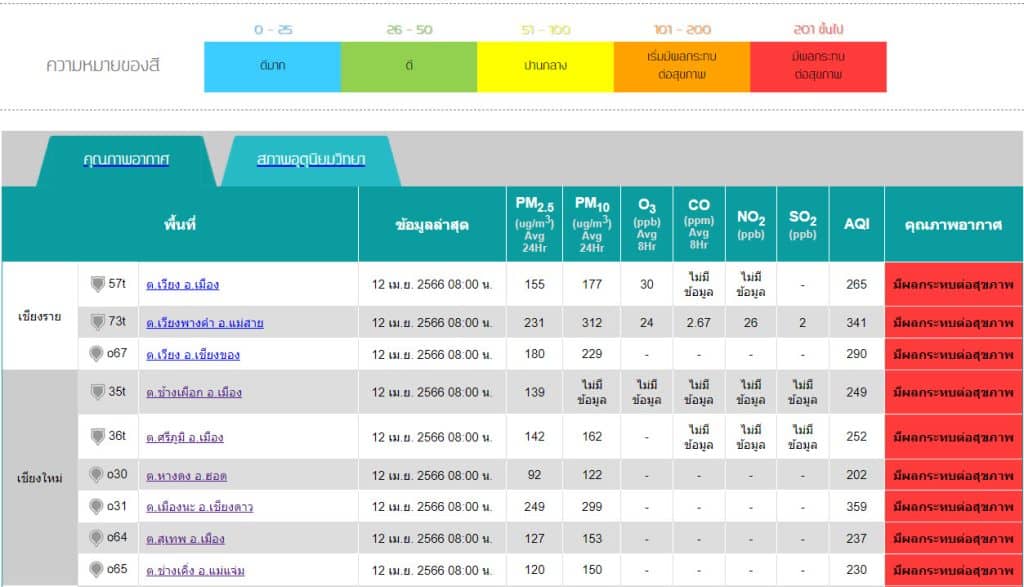Open the ต.ช้างเผือก อ.เมือง station link
Image resolution: width=1024 pixels, height=587 pixels.
(194, 393)
